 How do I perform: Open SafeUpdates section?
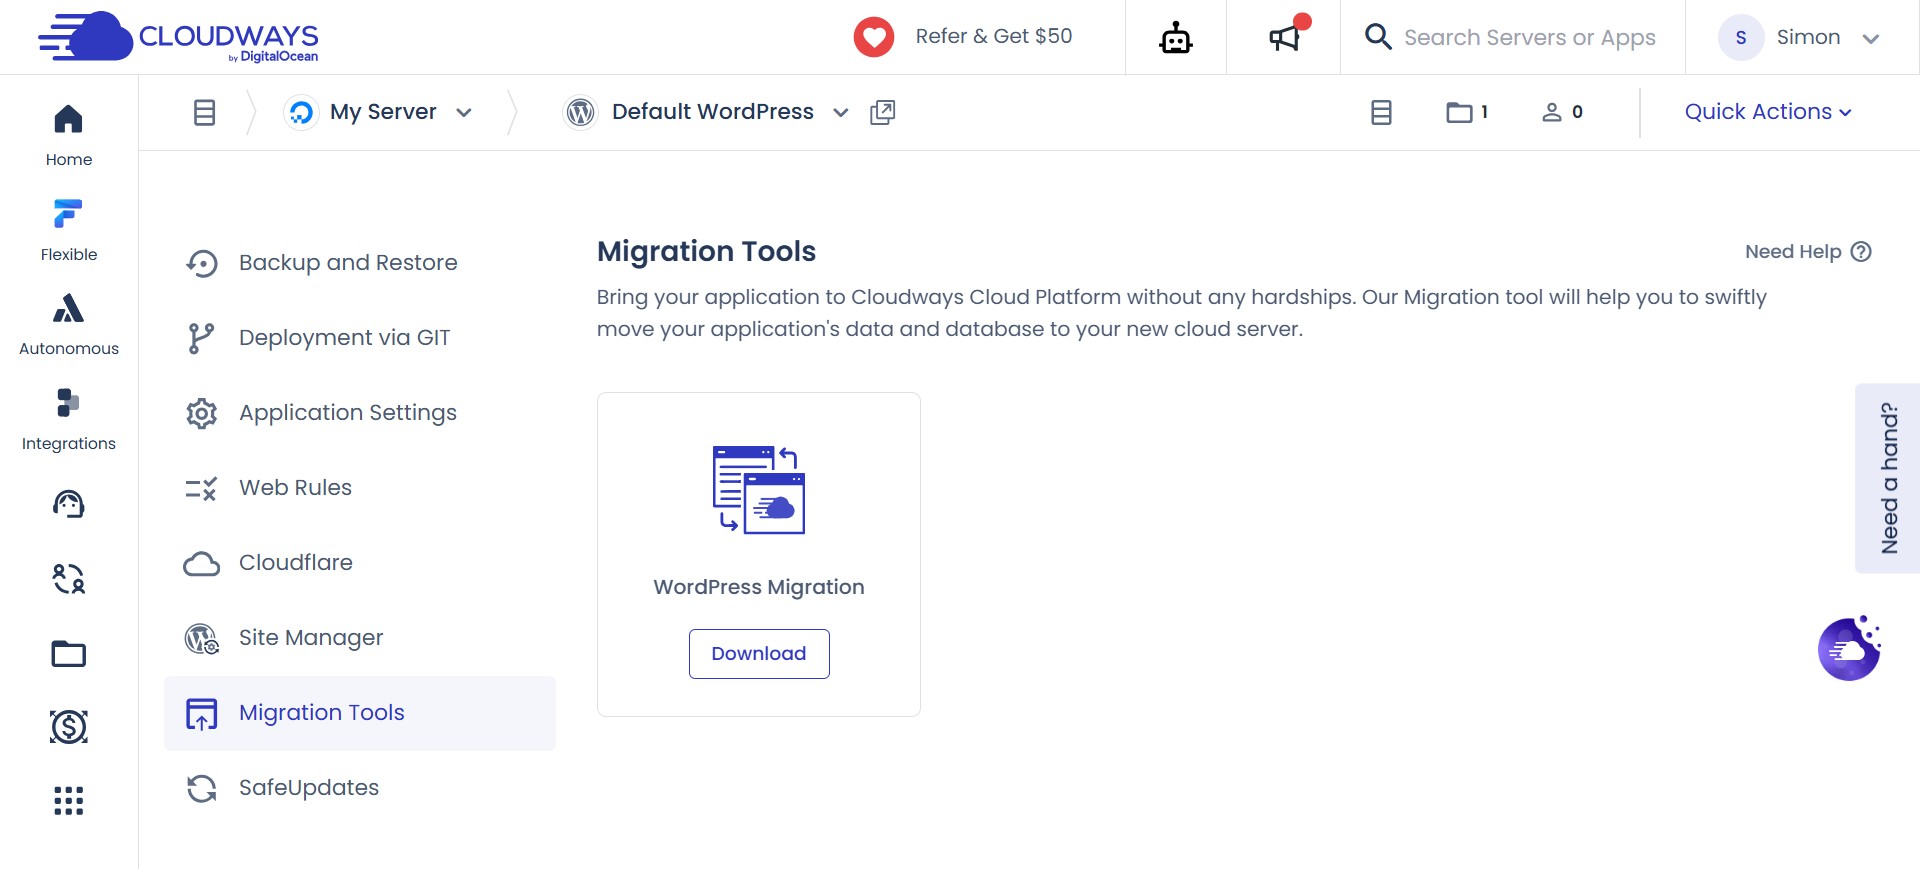pos(360,788)
